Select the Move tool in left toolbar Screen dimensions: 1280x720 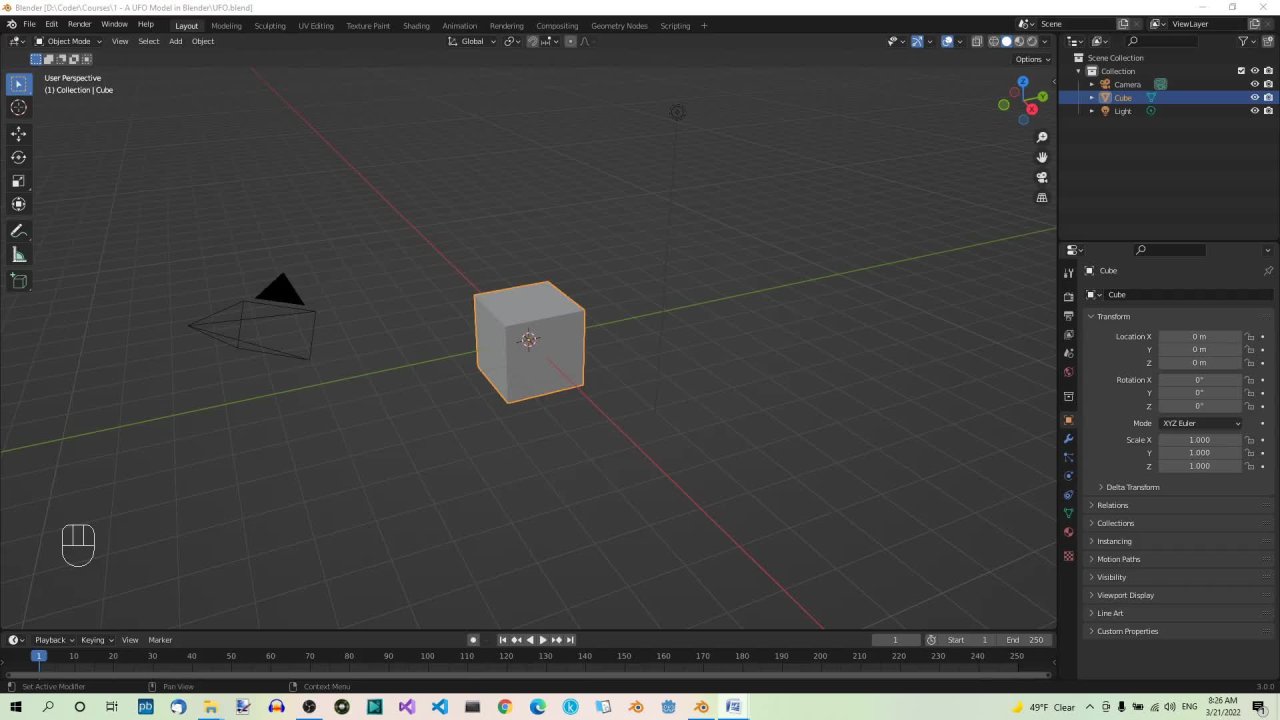point(18,133)
